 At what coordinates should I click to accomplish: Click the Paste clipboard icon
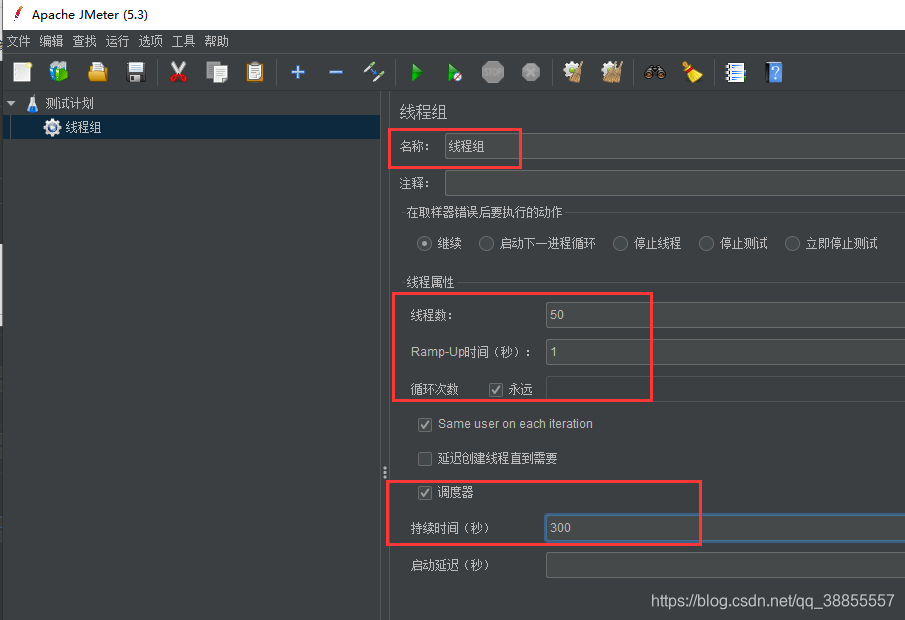pos(255,72)
